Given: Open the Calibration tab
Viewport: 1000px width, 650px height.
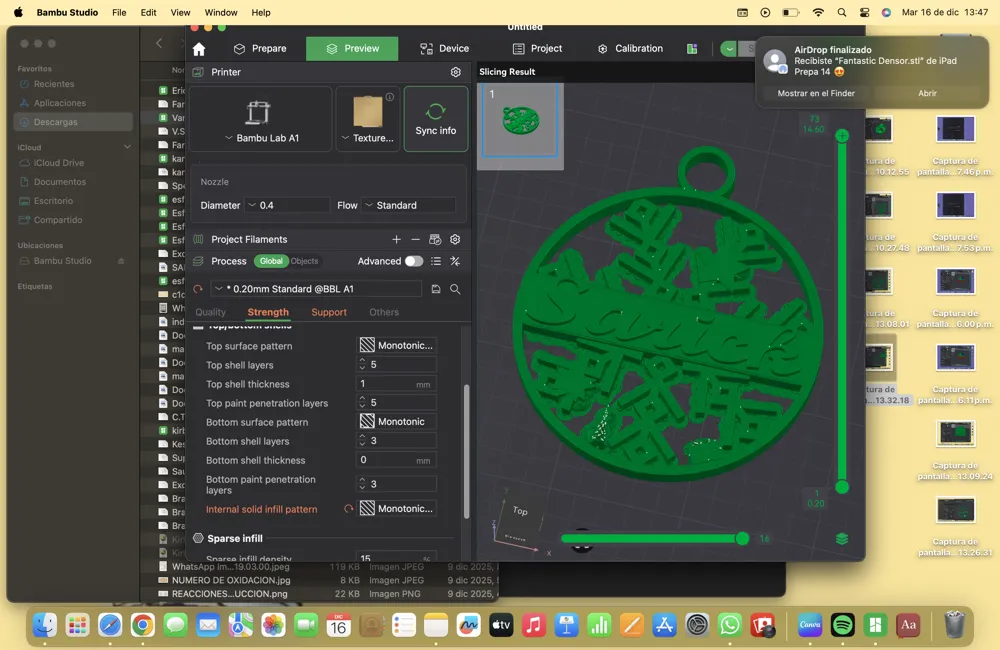Looking at the screenshot, I should pyautogui.click(x=629, y=48).
